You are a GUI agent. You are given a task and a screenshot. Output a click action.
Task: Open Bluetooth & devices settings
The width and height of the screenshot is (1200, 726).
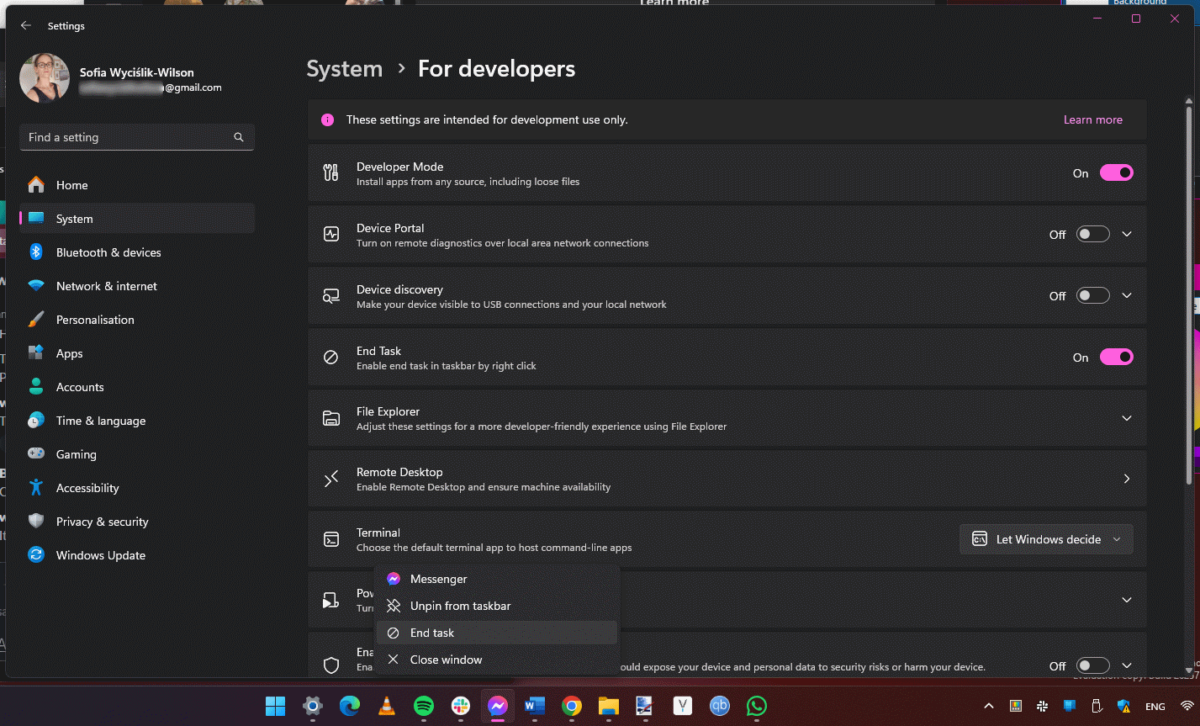[109, 252]
